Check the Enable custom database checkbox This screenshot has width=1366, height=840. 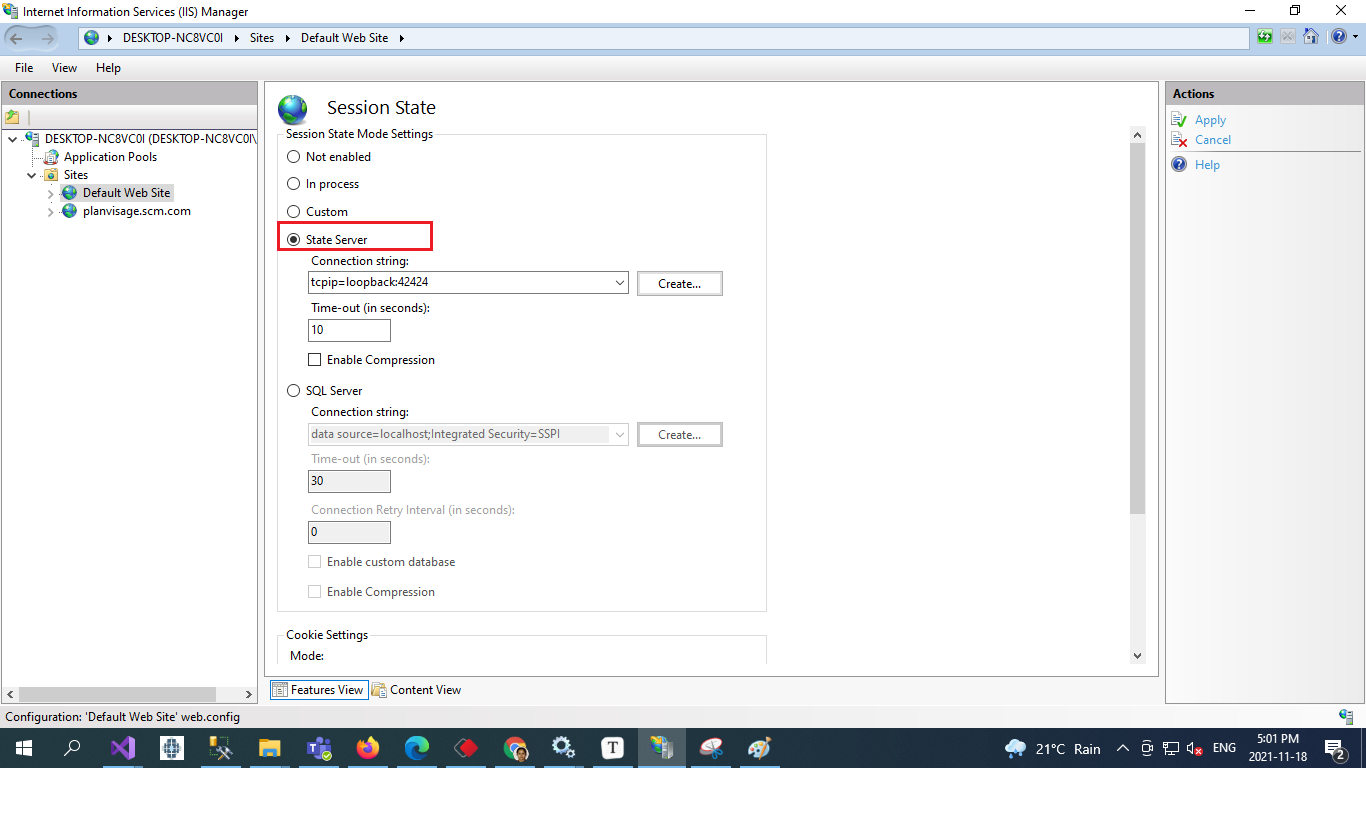pyautogui.click(x=315, y=562)
